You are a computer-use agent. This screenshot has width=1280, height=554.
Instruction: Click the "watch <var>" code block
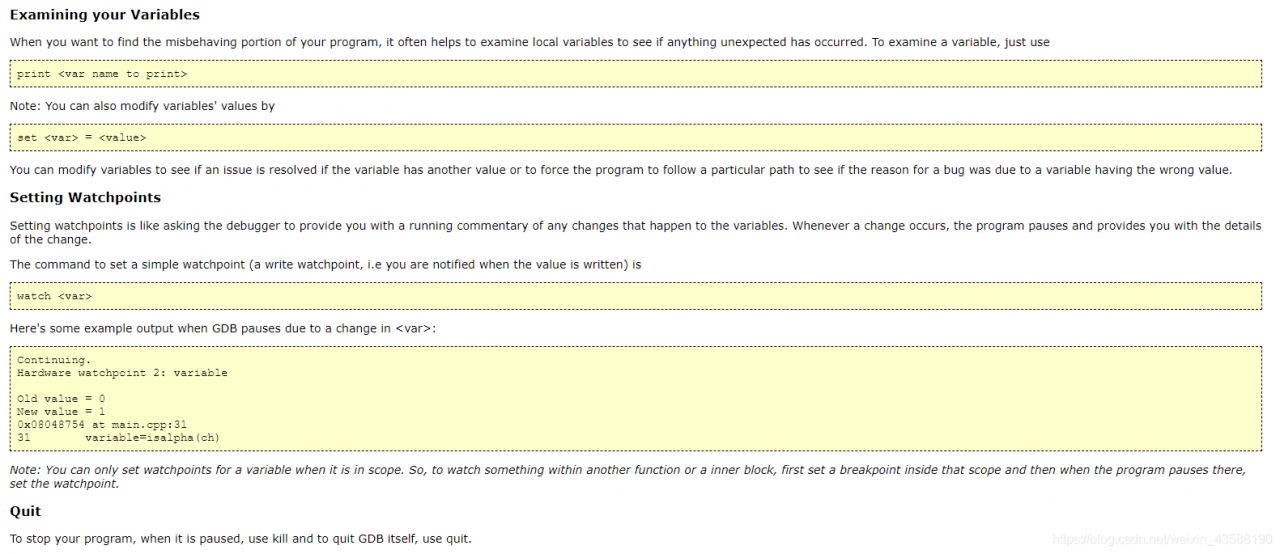[x=55, y=296]
